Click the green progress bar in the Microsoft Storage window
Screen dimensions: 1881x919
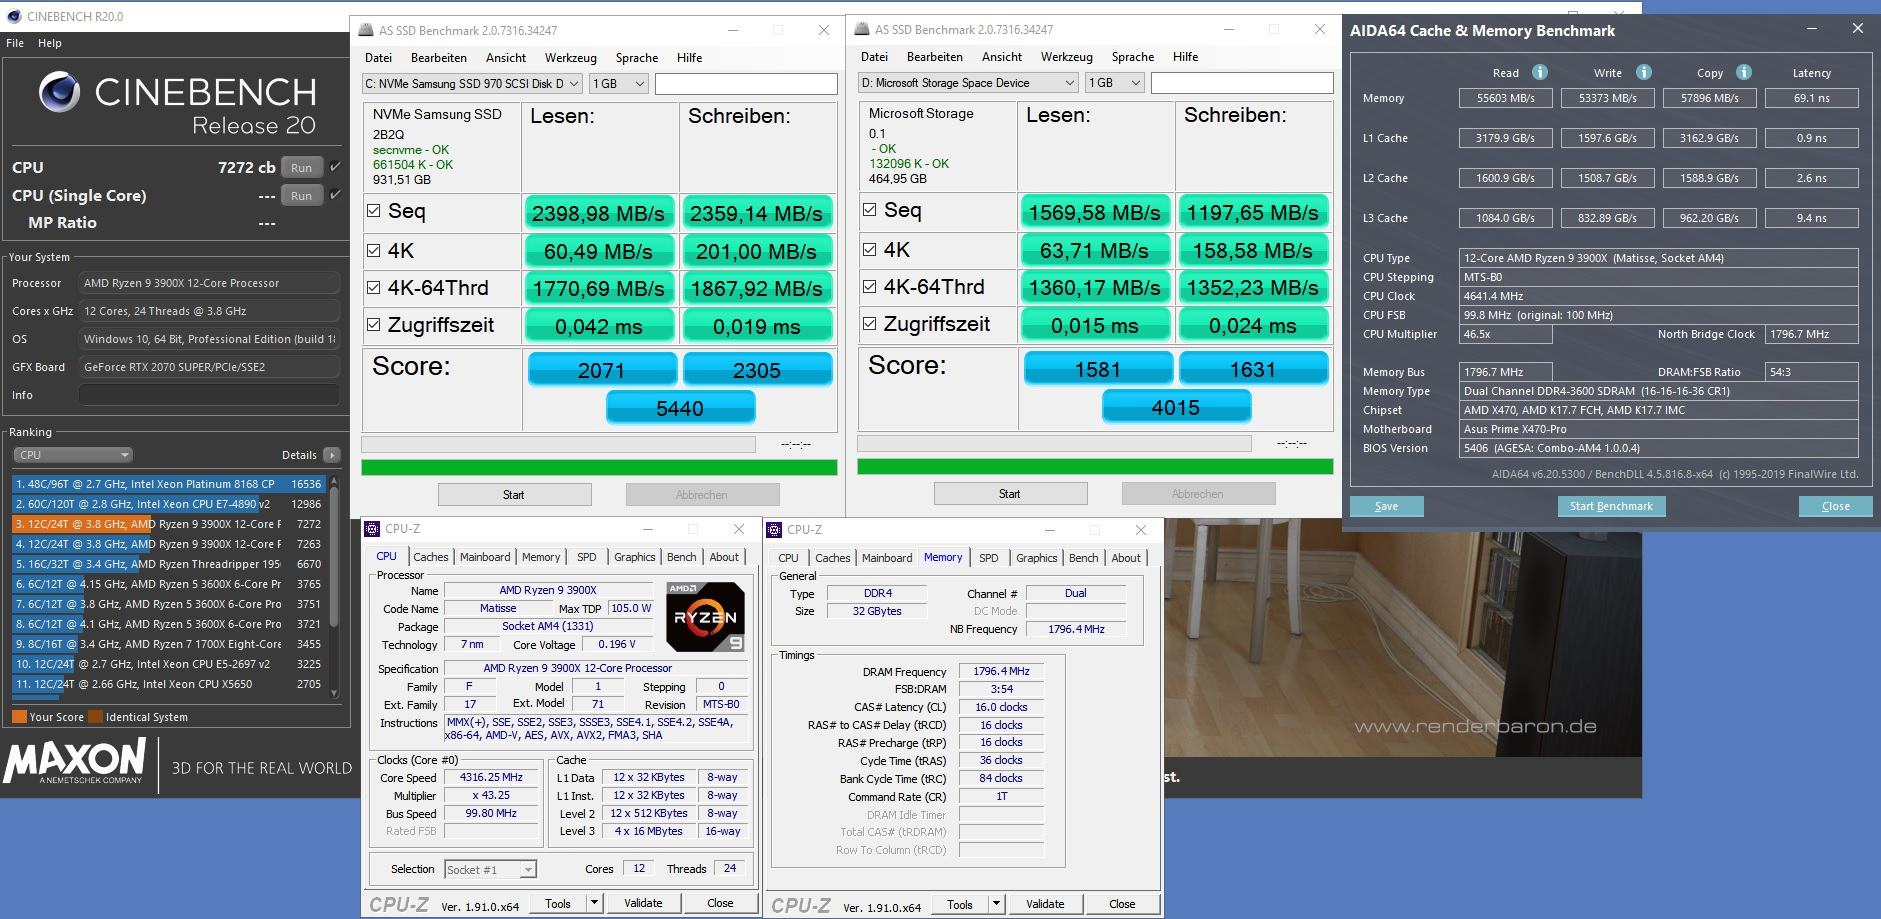pyautogui.click(x=1095, y=466)
